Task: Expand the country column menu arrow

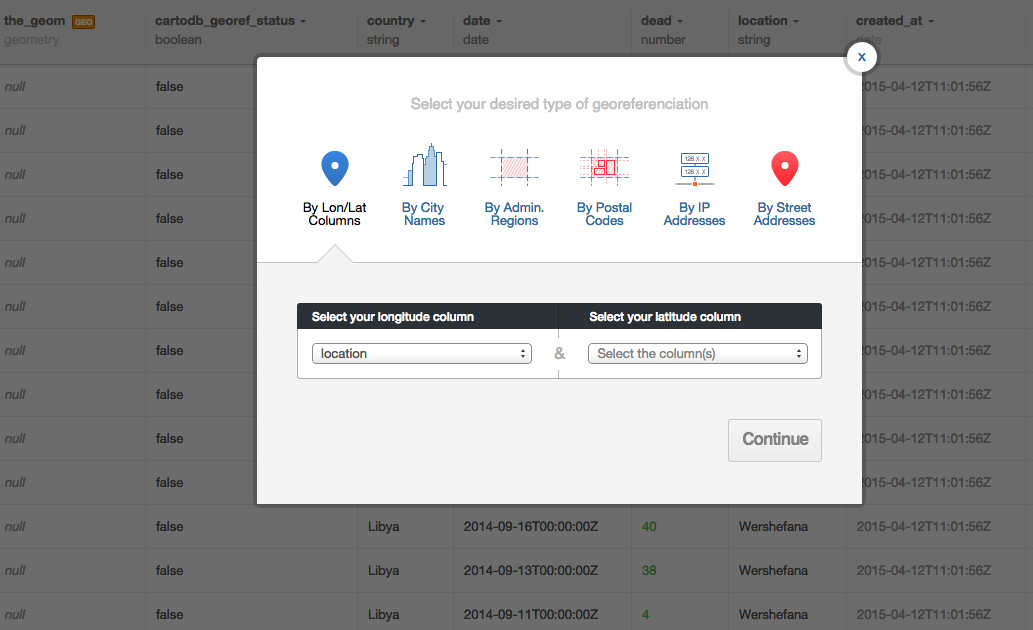Action: pos(423,22)
